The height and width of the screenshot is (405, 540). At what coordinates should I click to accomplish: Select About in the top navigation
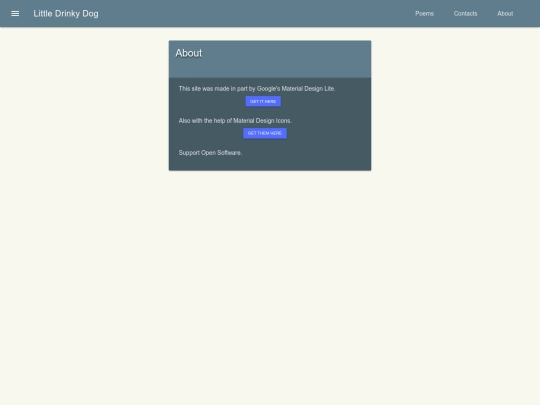[x=505, y=14]
